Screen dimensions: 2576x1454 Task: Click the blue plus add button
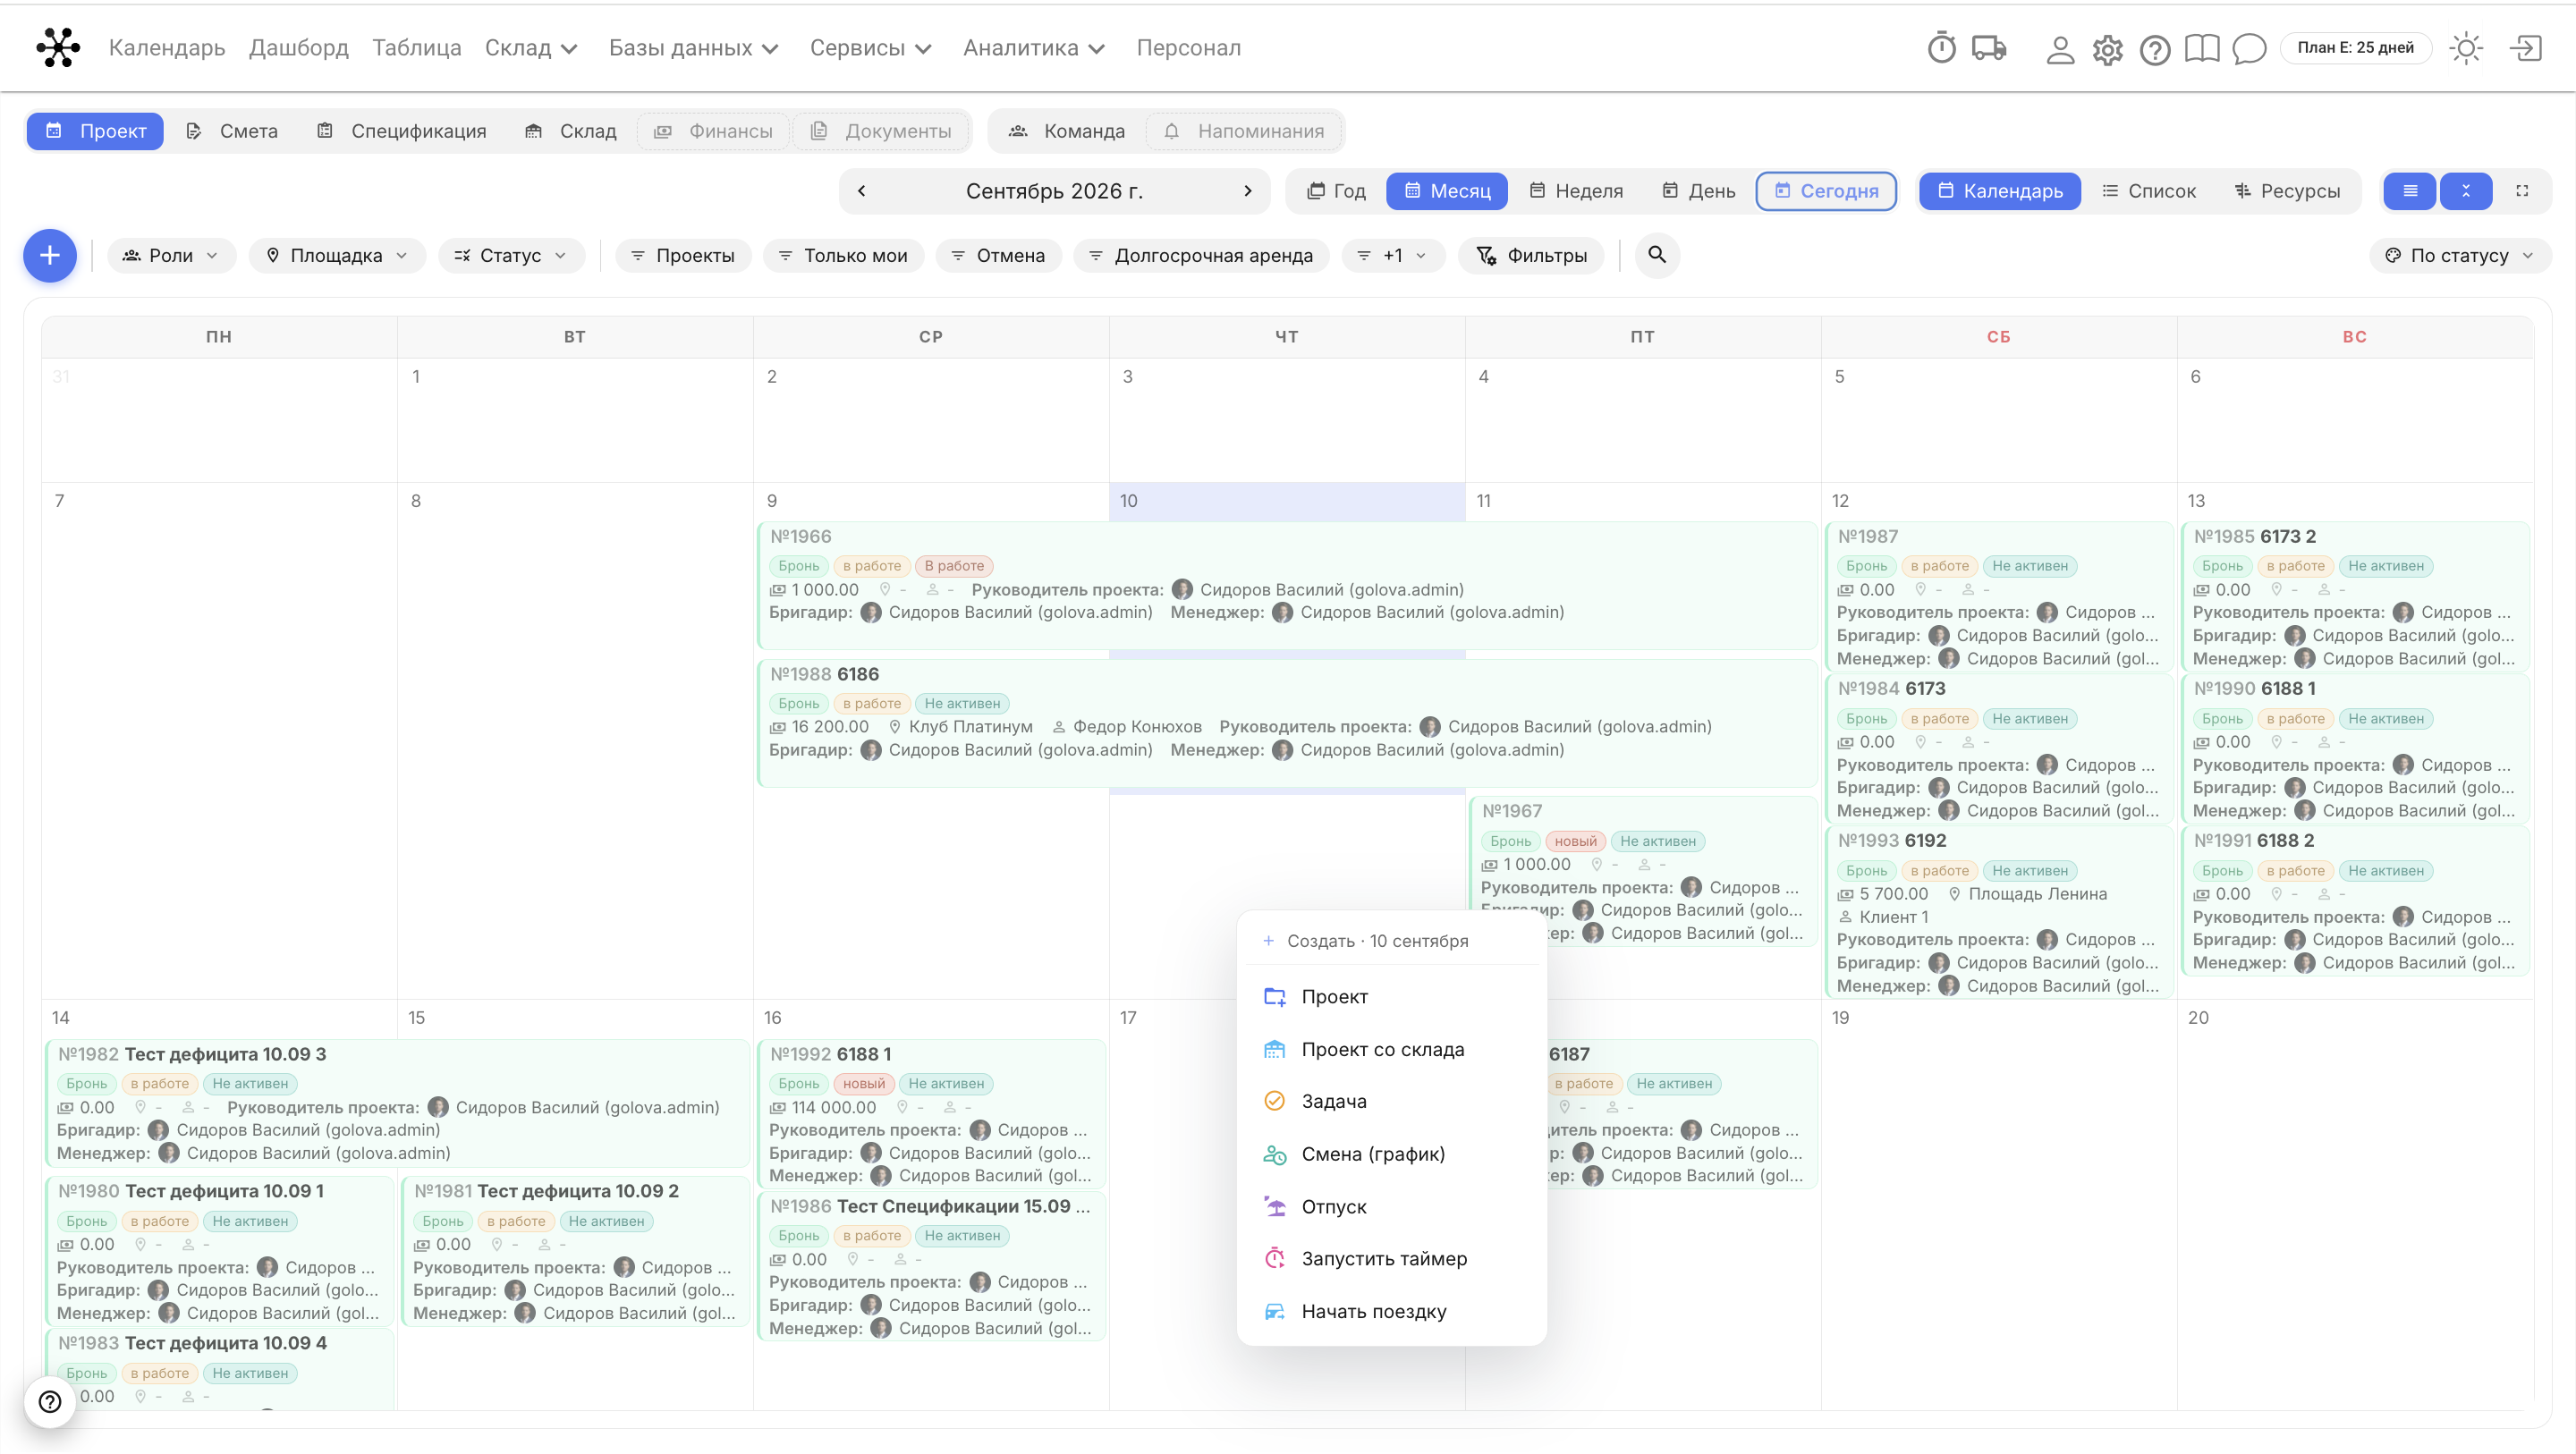(50, 256)
